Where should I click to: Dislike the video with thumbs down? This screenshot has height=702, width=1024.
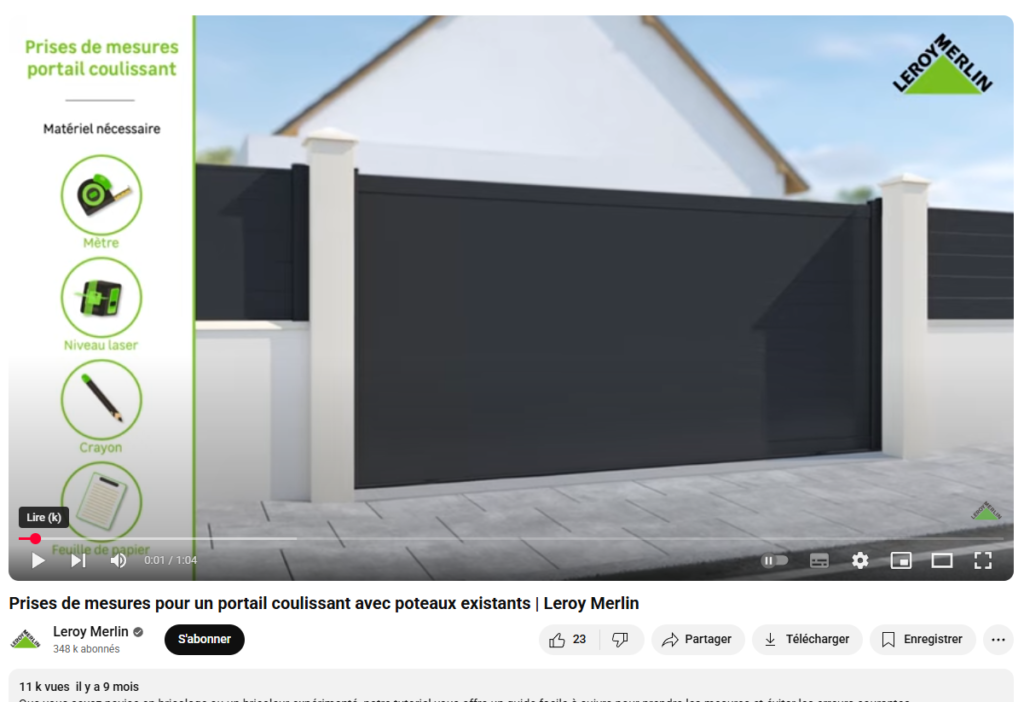620,640
